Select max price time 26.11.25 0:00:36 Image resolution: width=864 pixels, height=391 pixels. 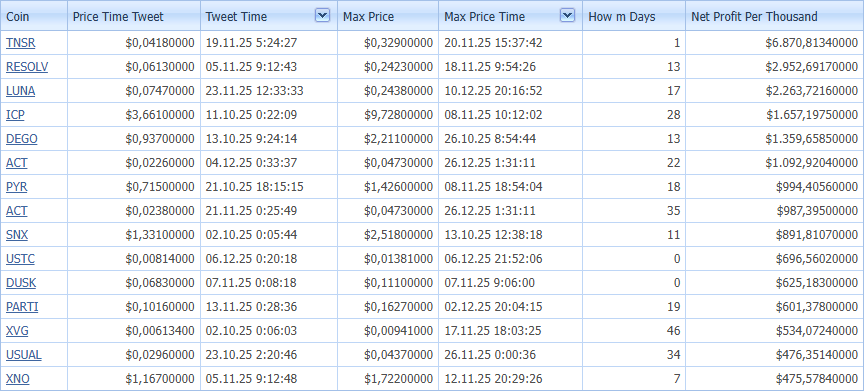click(x=490, y=355)
